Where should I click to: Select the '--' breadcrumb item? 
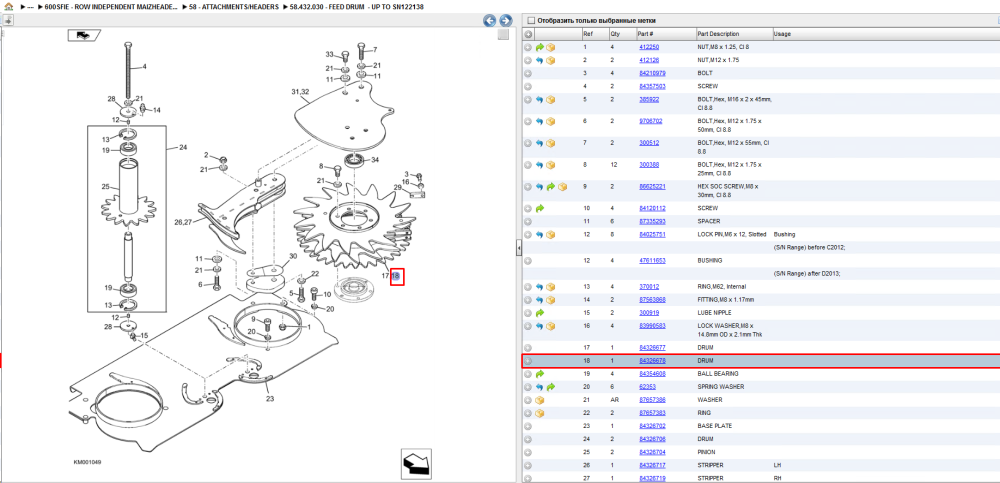29,6
